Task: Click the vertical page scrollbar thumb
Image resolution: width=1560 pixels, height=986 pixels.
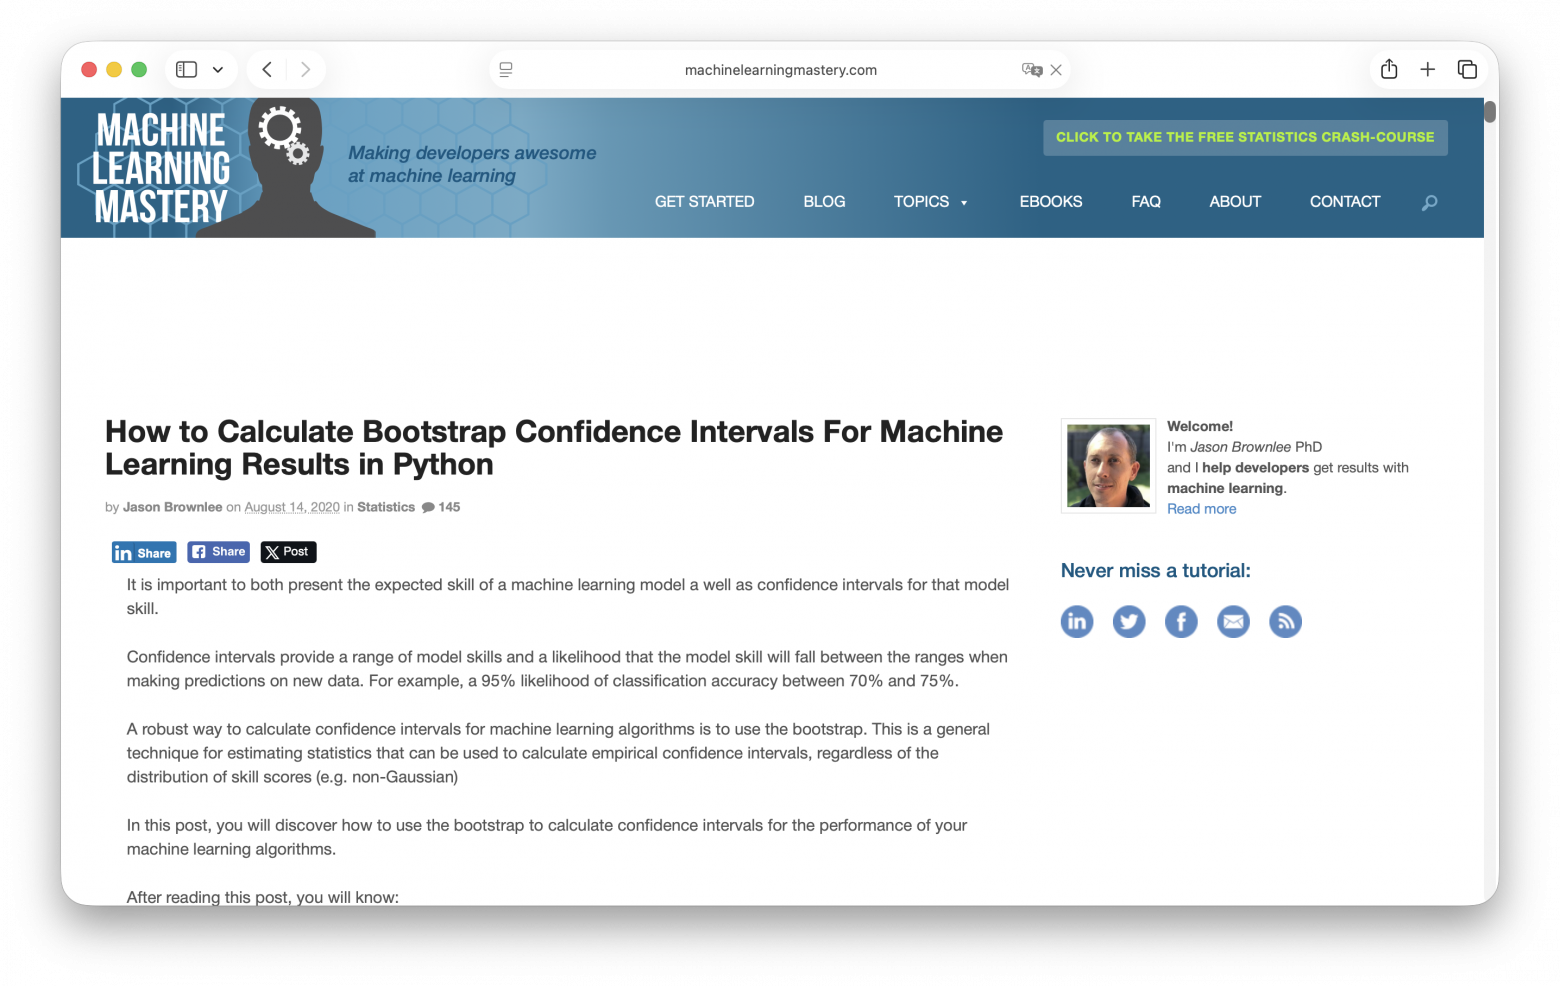Action: click(x=1490, y=112)
